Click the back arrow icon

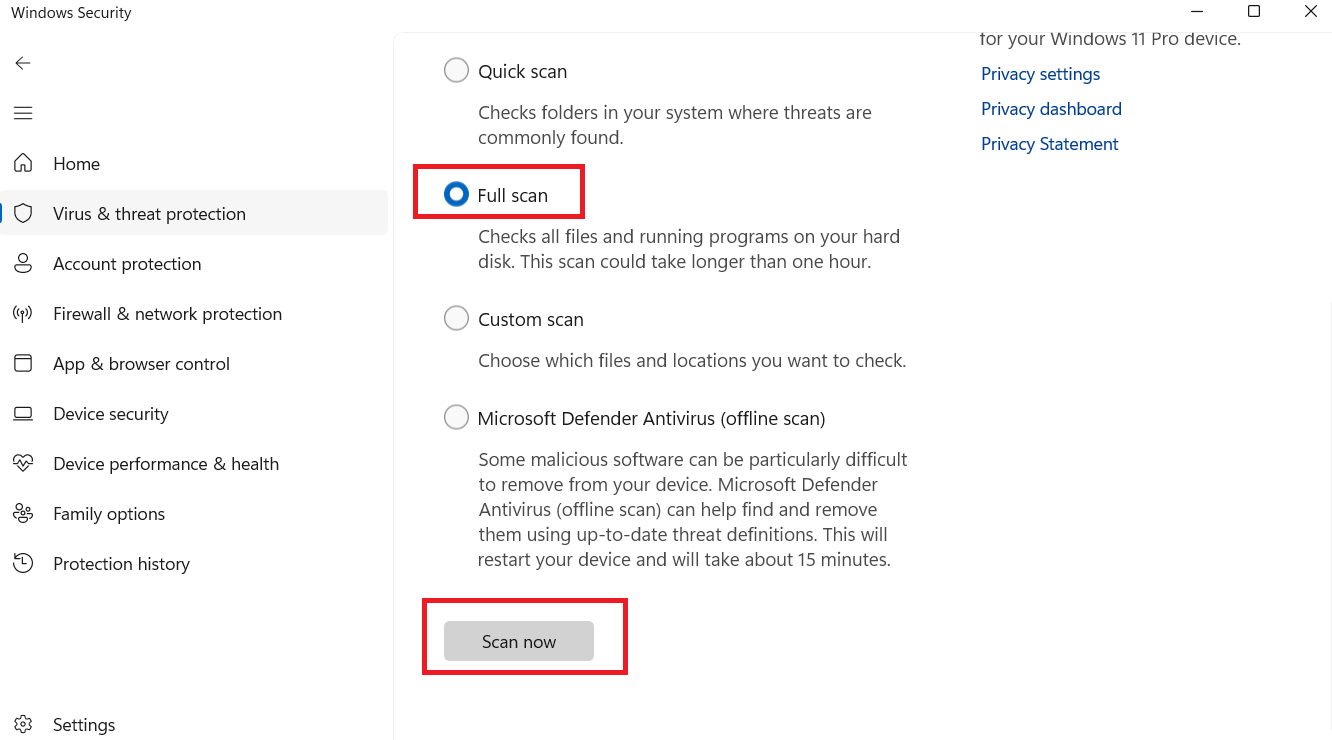[x=23, y=63]
